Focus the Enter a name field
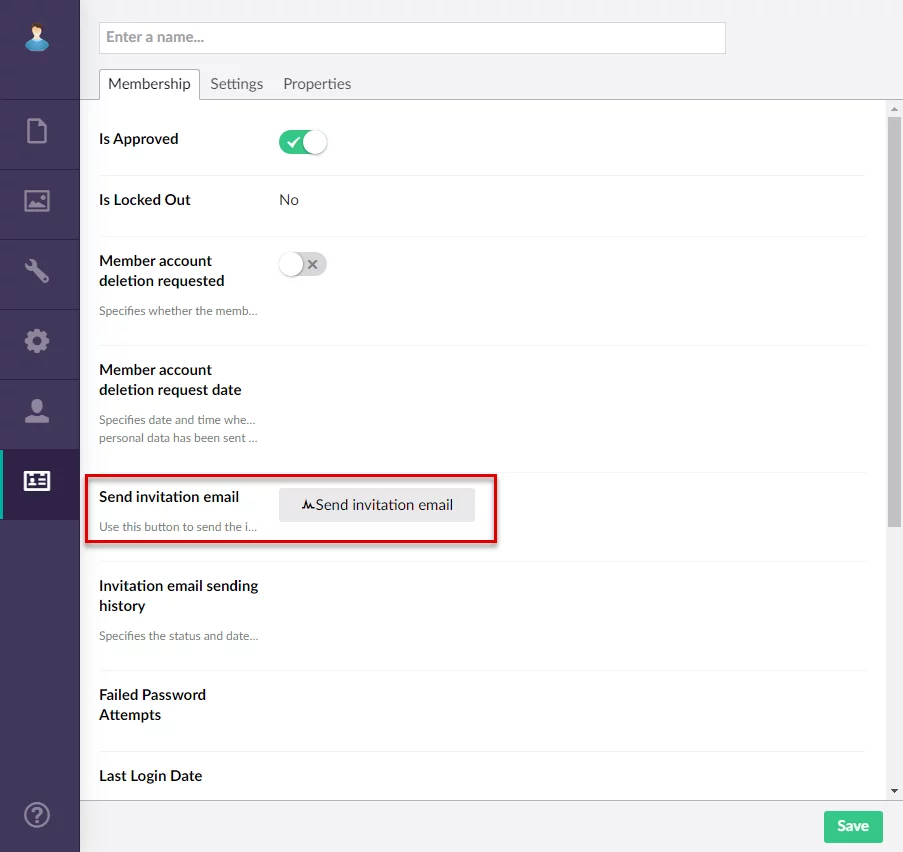Viewport: 903px width, 852px height. click(412, 38)
